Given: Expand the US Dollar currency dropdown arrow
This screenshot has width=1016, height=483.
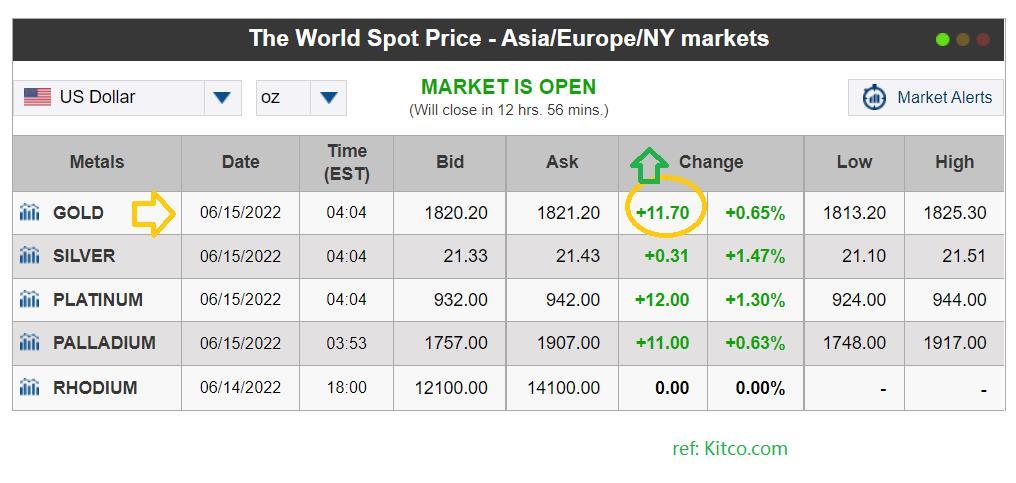Looking at the screenshot, I should coord(222,98).
